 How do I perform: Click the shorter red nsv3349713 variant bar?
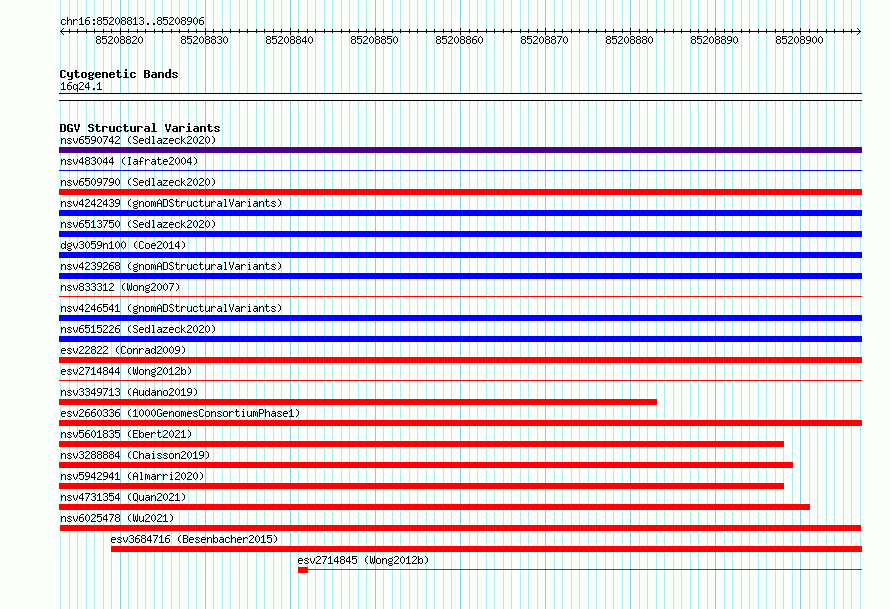(x=358, y=402)
